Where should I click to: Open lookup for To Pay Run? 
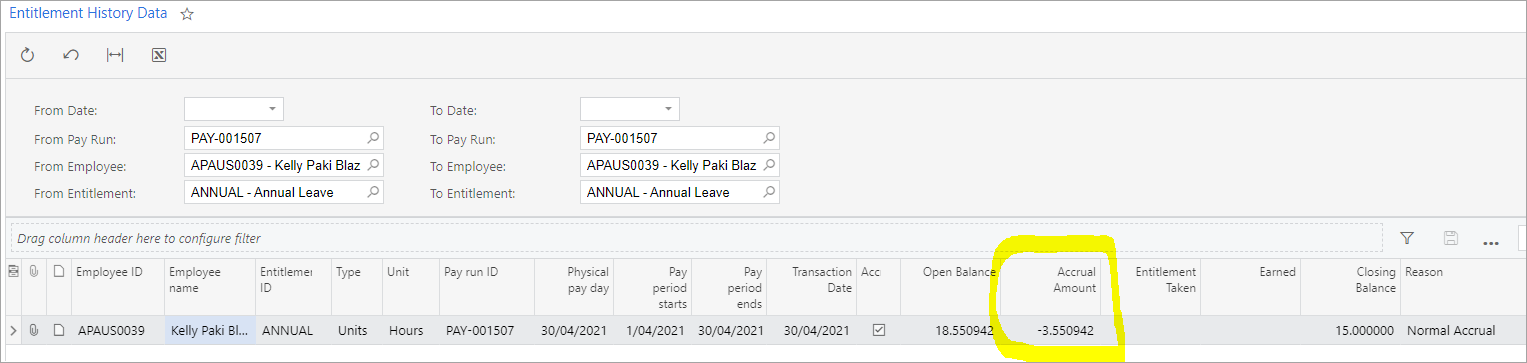tap(769, 138)
